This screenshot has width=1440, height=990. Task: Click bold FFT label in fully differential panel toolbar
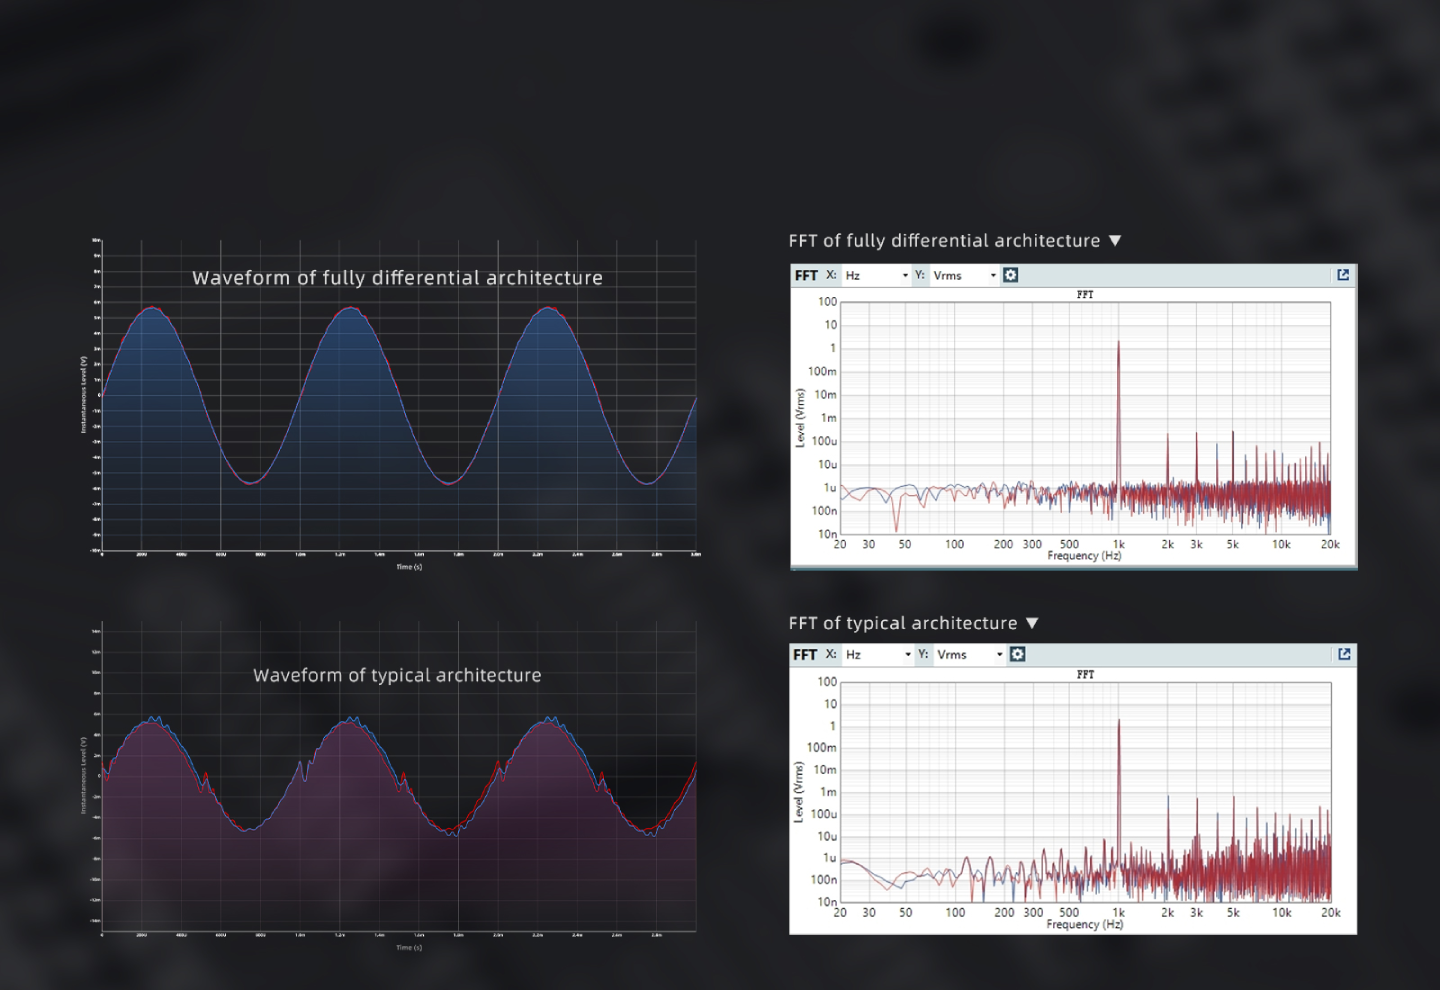coord(806,275)
